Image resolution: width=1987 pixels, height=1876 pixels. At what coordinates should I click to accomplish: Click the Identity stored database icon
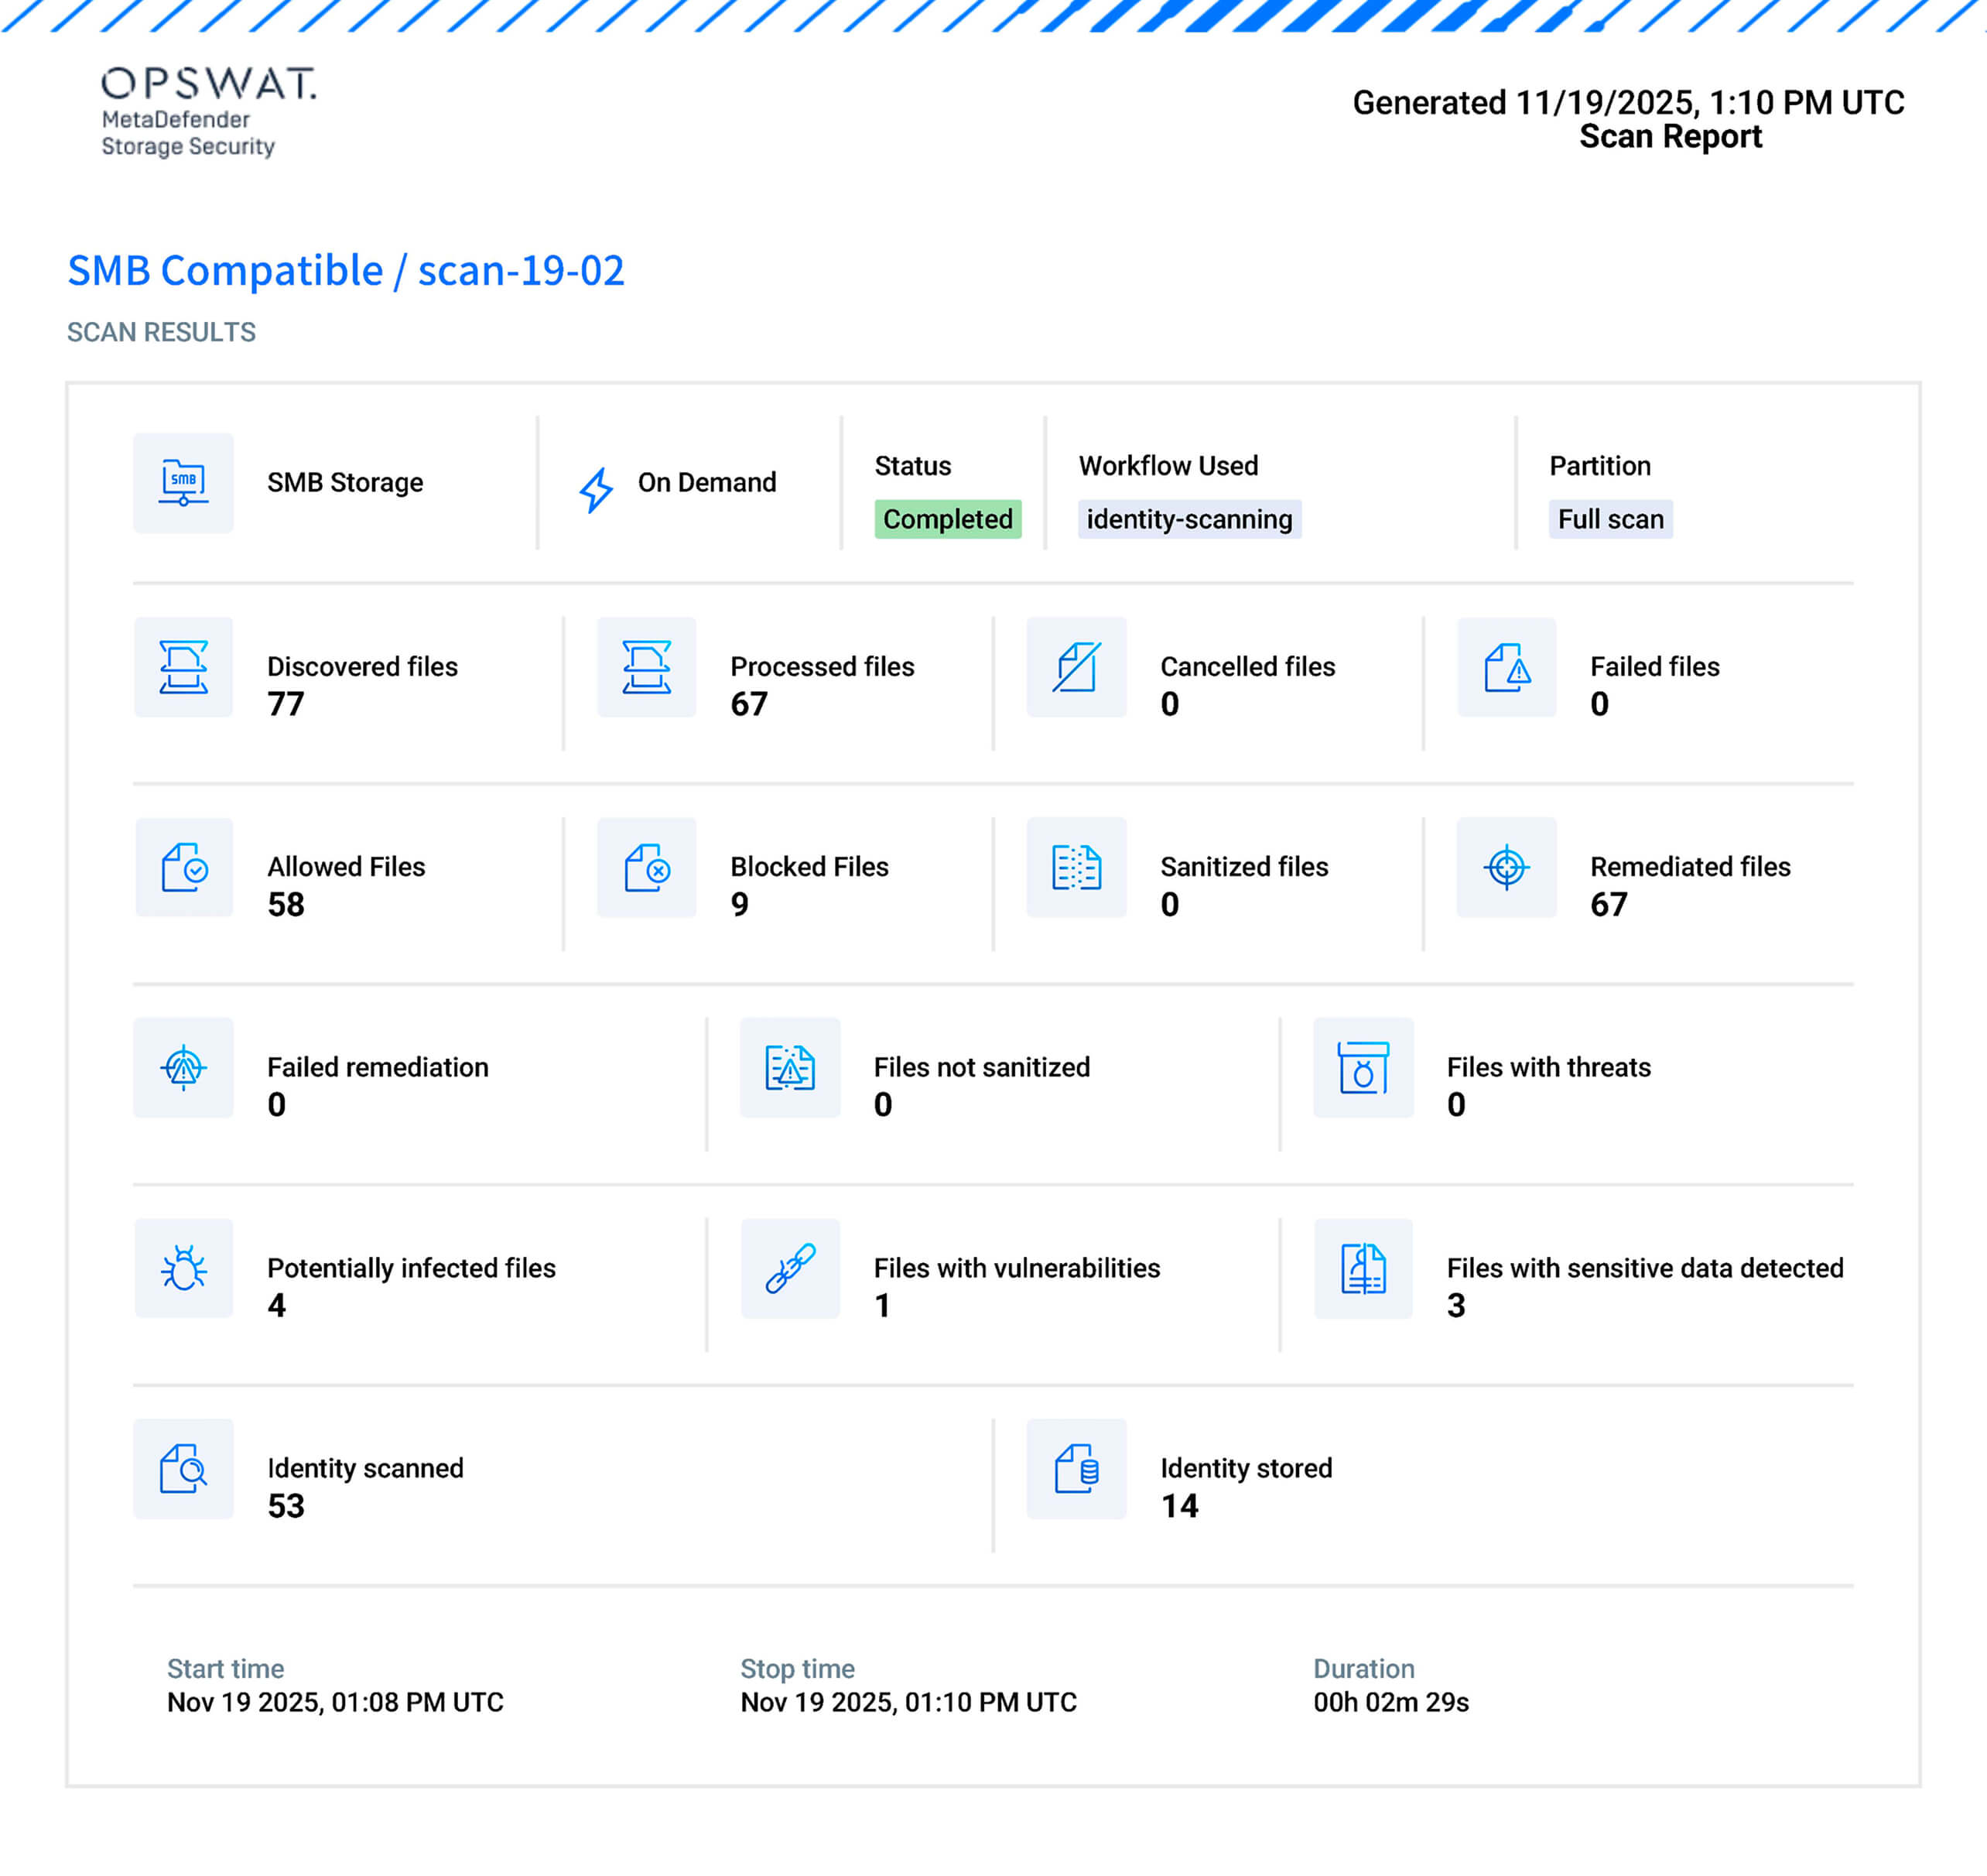[1075, 1468]
